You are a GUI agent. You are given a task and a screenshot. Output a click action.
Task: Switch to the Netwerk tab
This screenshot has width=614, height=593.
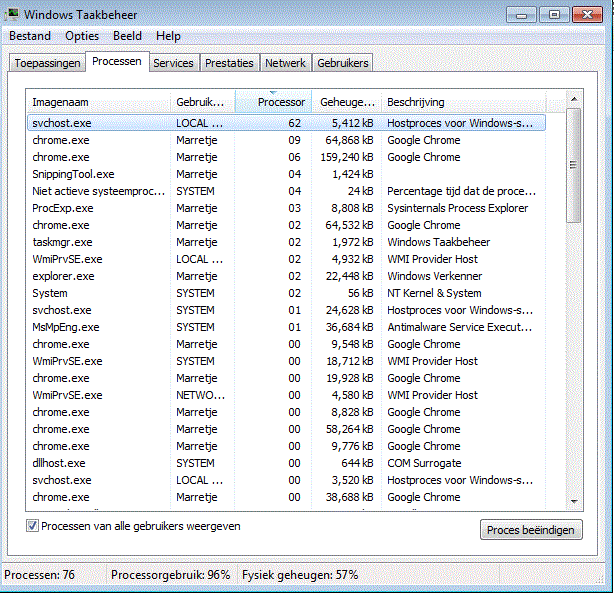click(x=285, y=63)
